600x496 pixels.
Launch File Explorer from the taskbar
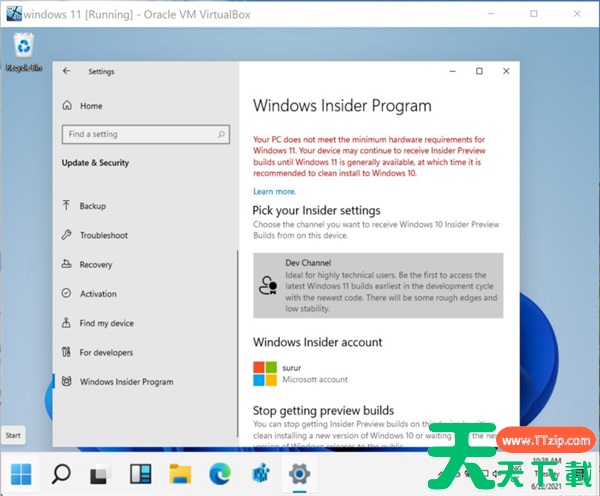click(180, 474)
